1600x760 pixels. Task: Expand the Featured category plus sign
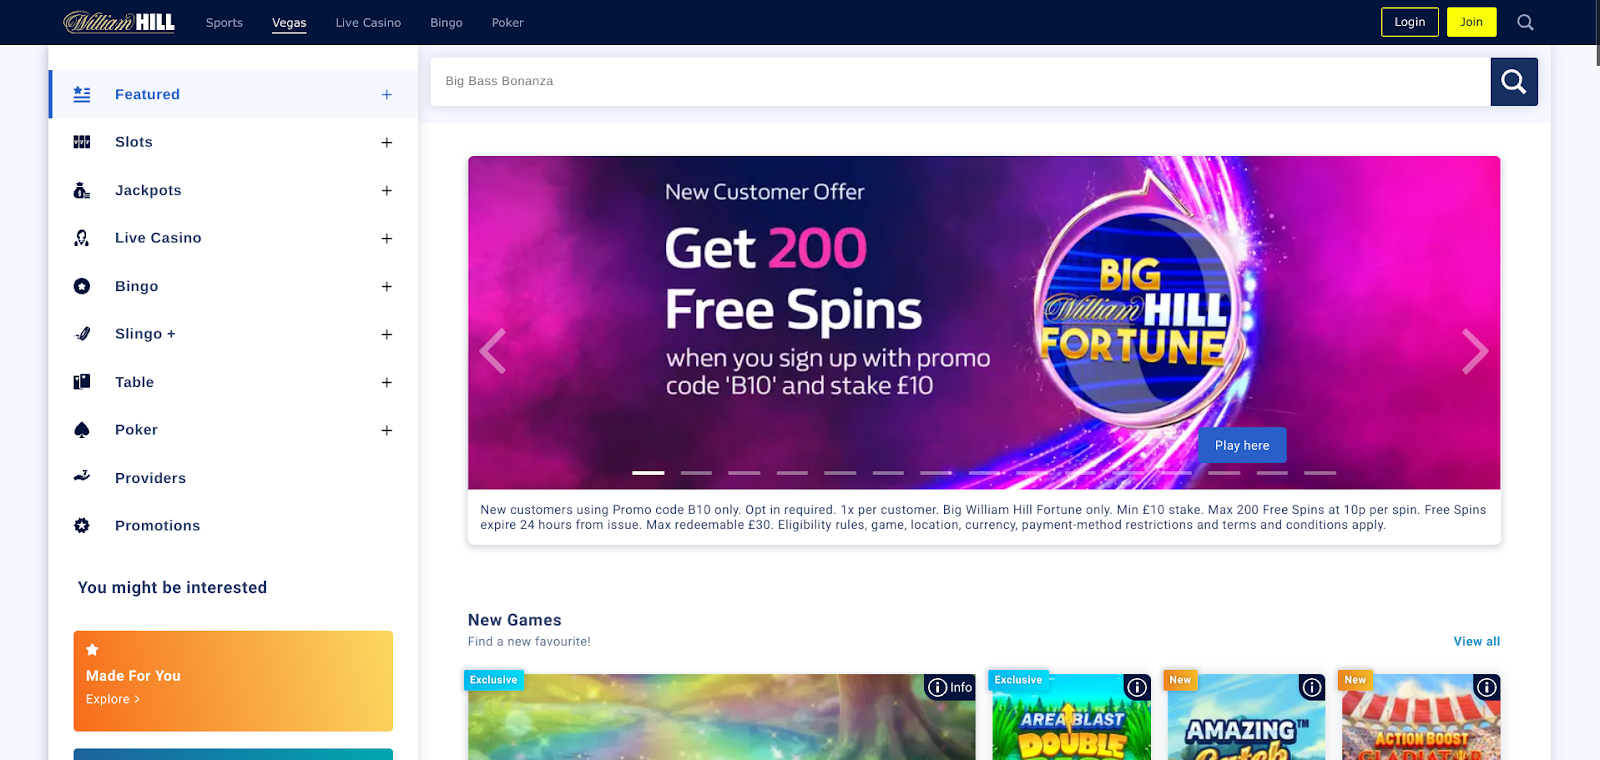coord(387,94)
